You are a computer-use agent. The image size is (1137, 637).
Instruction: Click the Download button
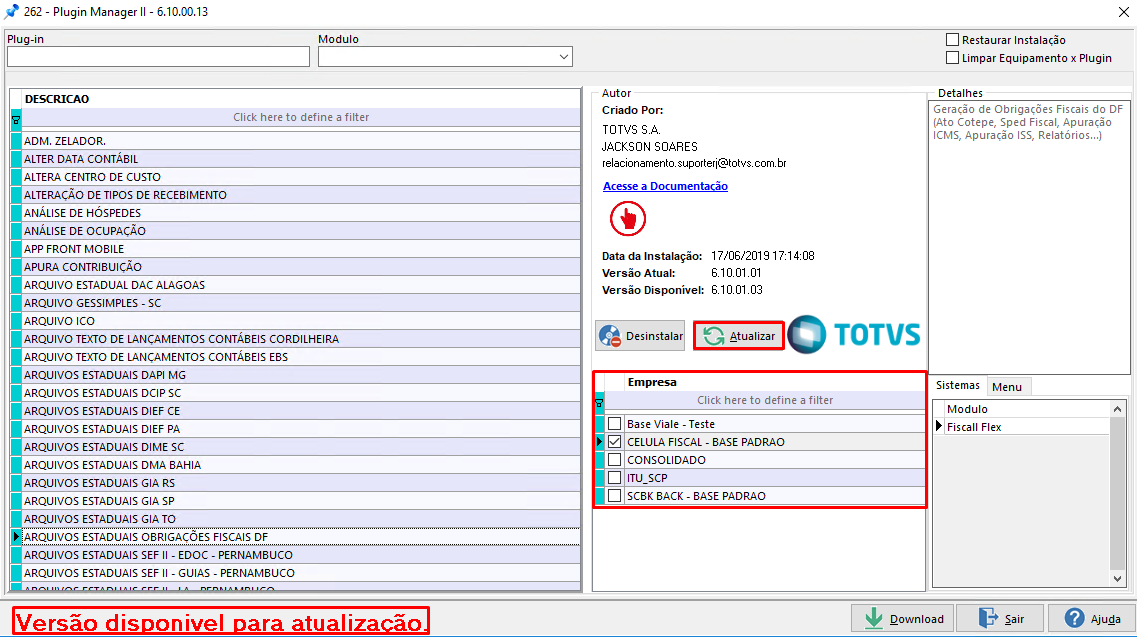904,619
